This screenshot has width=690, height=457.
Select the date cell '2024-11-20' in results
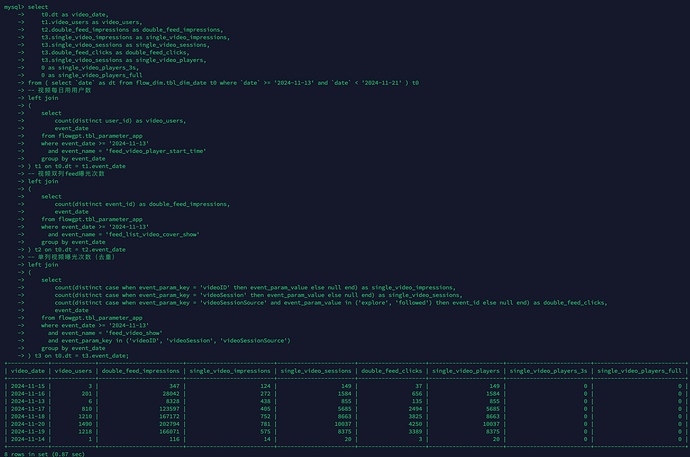(28, 424)
